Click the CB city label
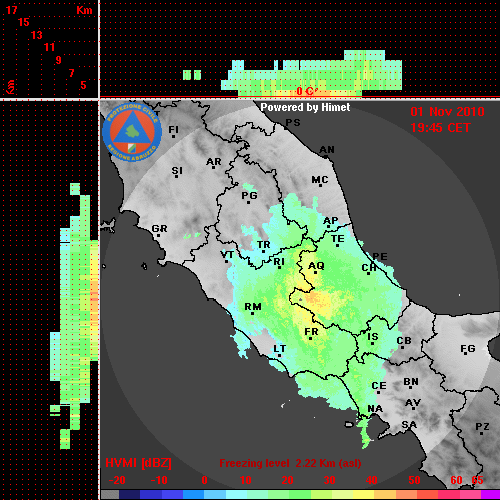The image size is (500, 500). click(404, 341)
